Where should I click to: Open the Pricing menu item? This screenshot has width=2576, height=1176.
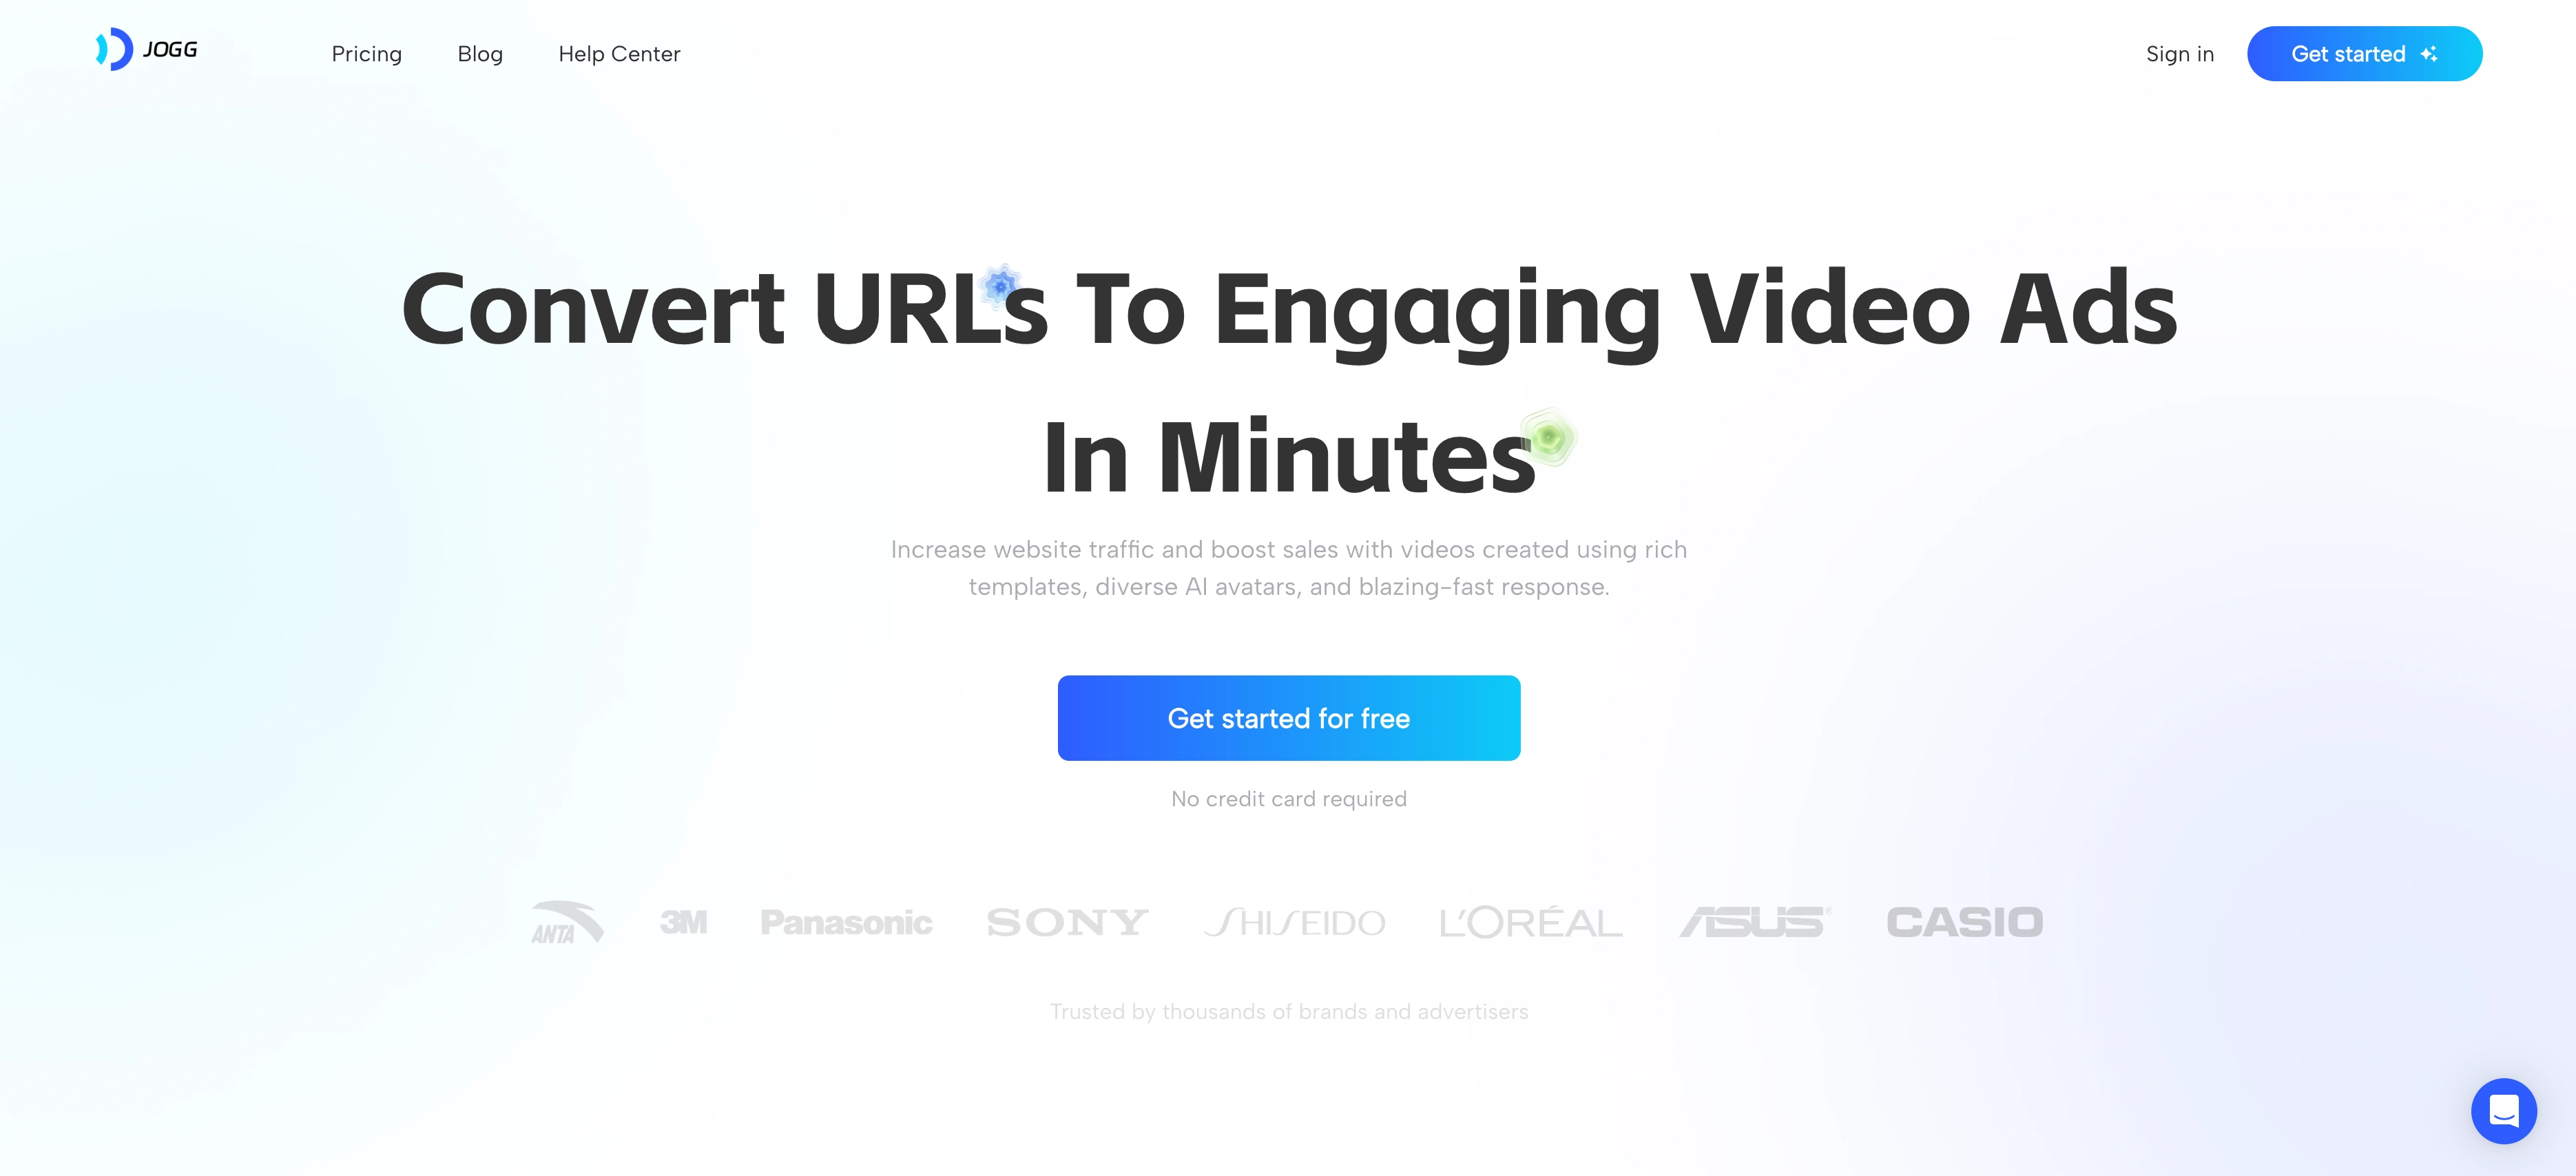pos(366,52)
